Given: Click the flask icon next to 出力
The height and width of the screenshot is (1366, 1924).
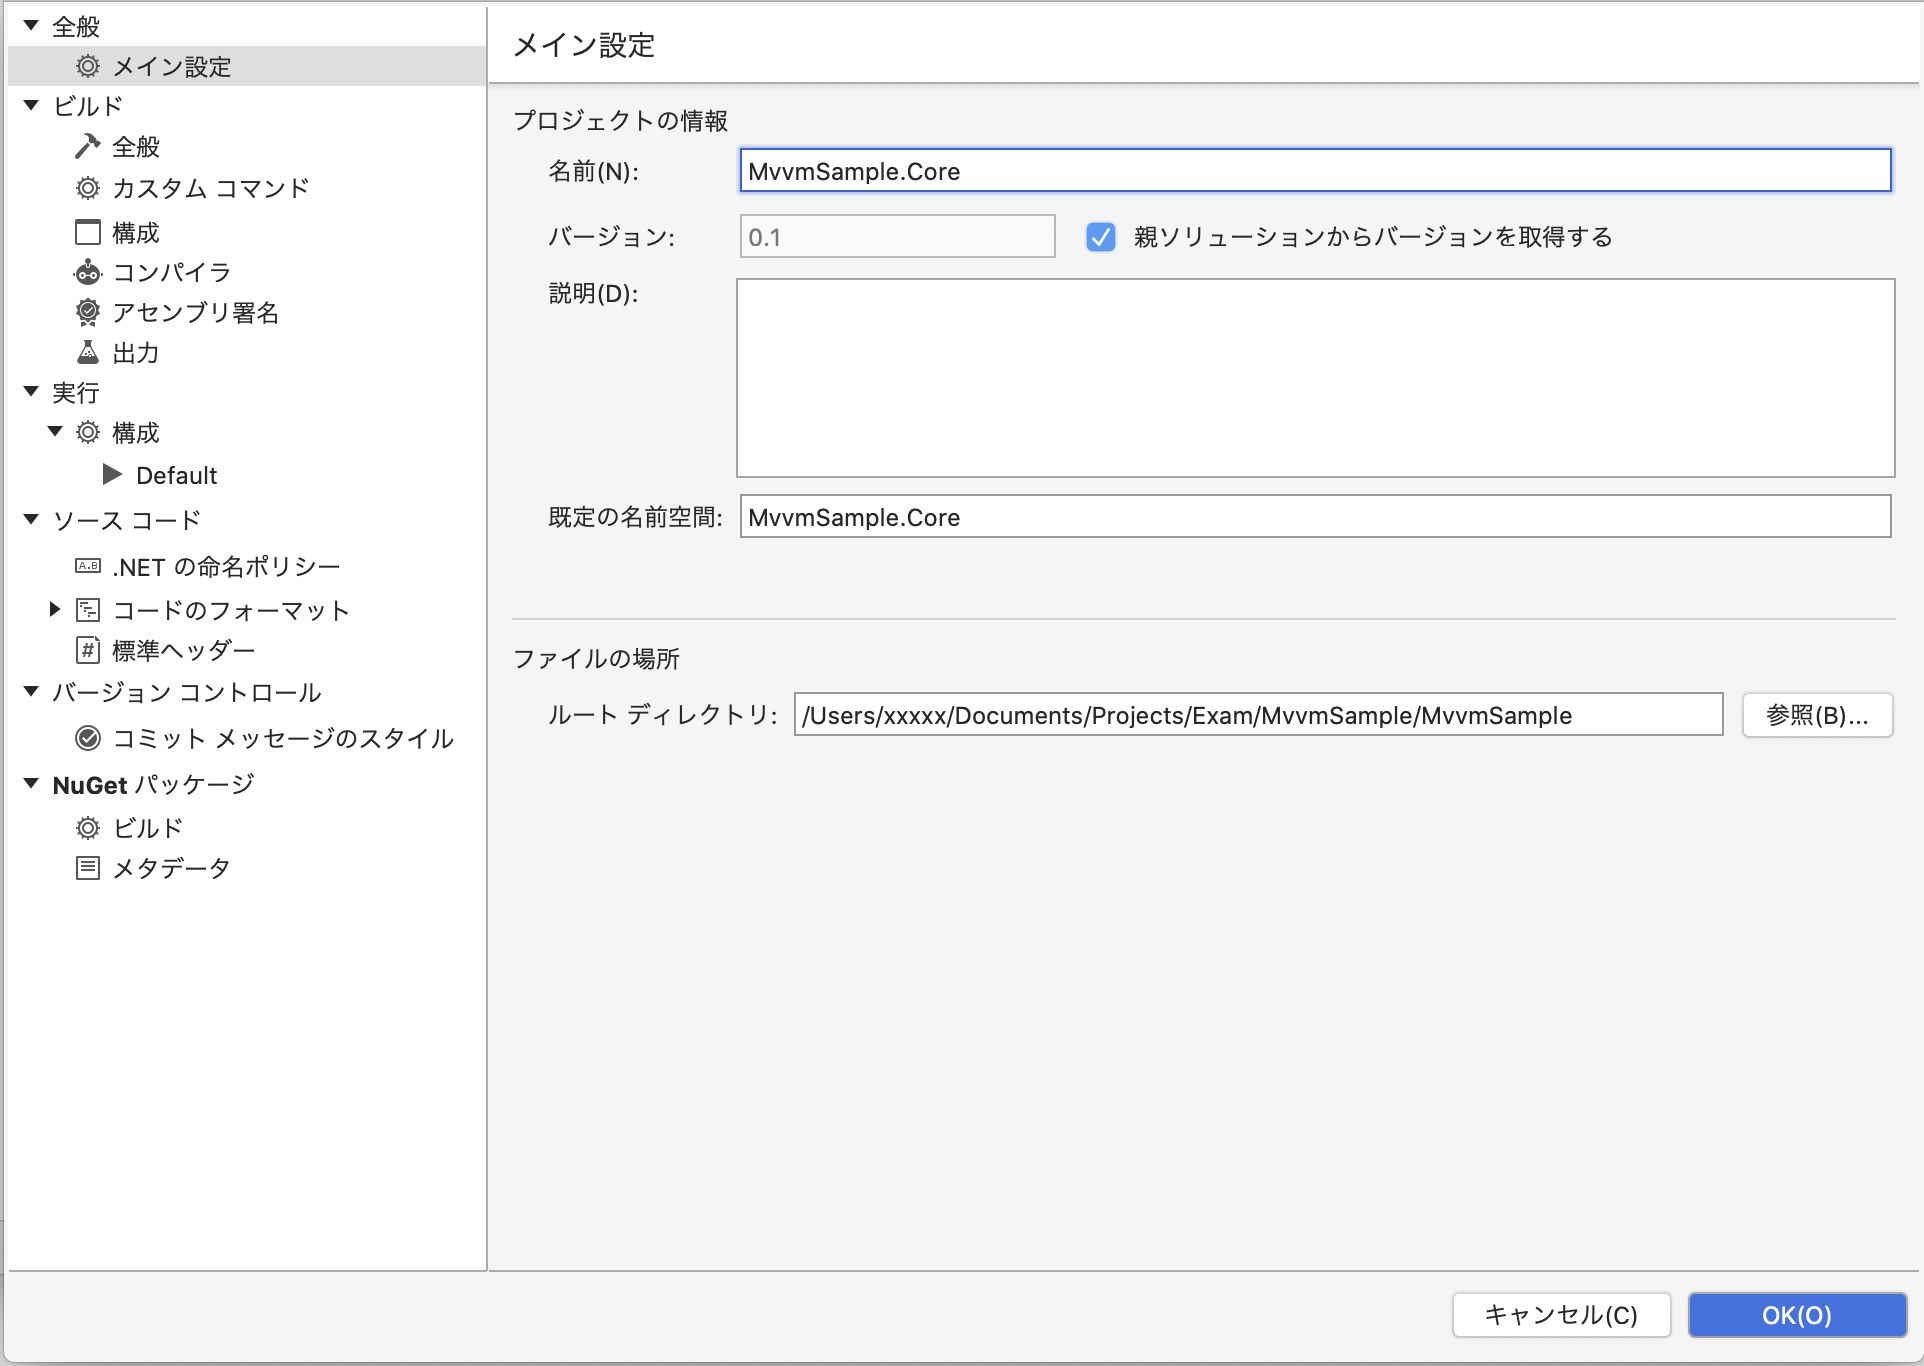Looking at the screenshot, I should pyautogui.click(x=88, y=352).
